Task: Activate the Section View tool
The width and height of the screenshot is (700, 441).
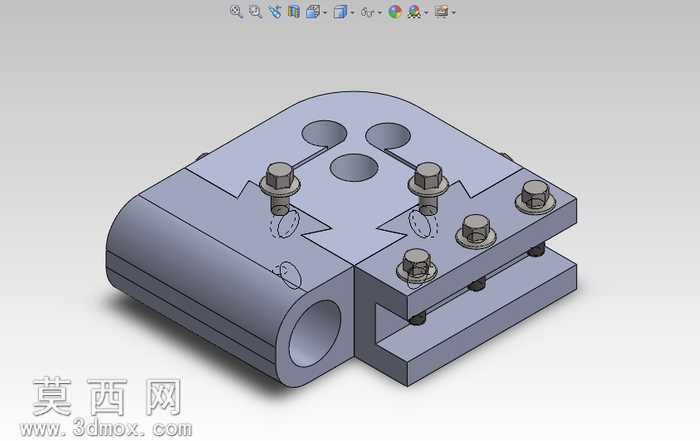Action: (294, 11)
